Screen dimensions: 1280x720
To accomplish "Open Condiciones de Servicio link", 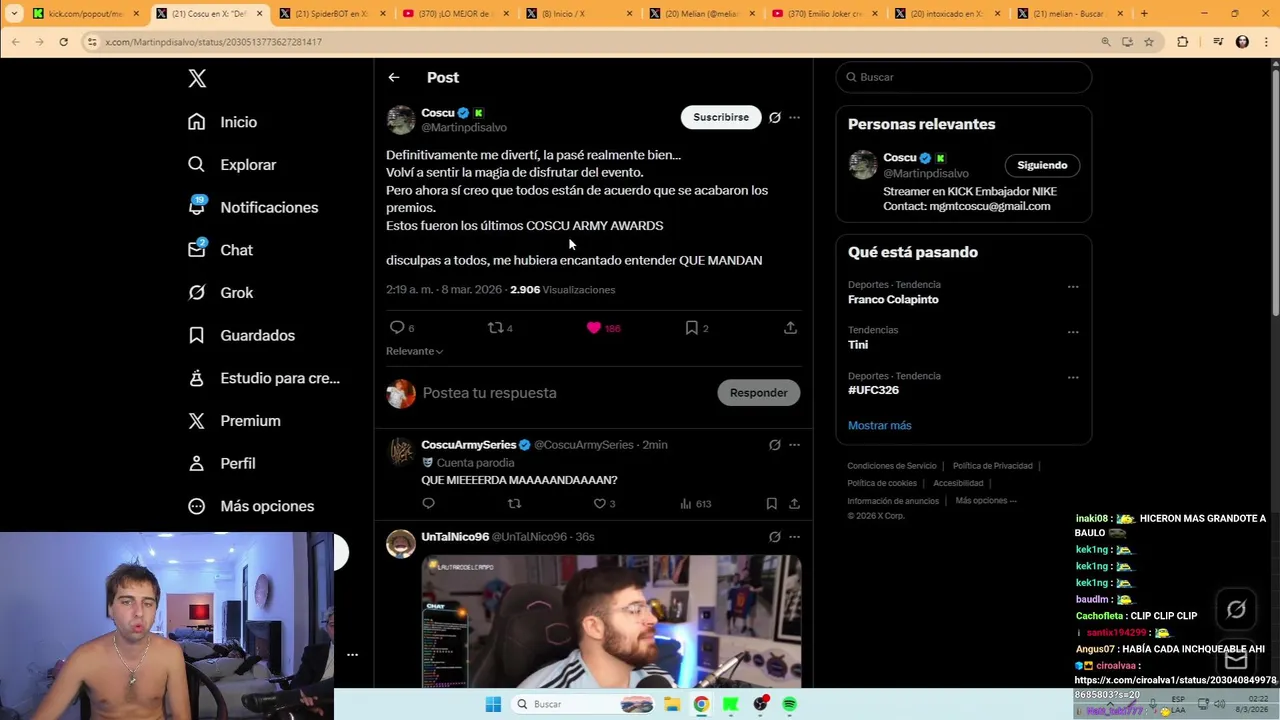I will (x=892, y=466).
